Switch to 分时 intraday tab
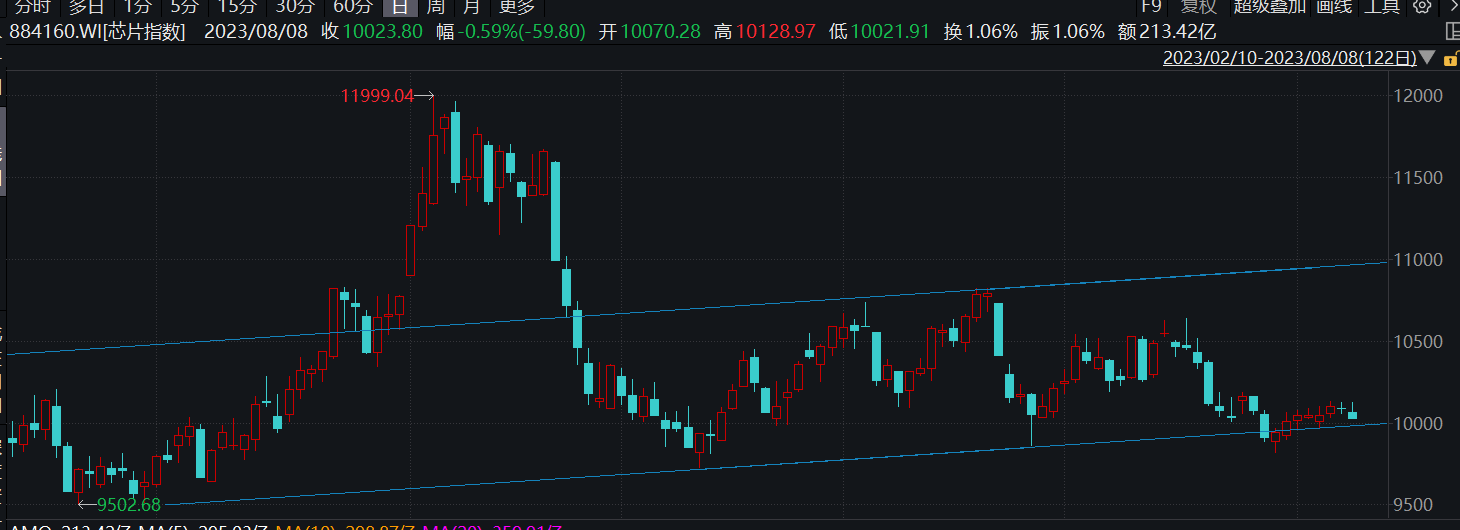The image size is (1460, 530). coord(32,6)
